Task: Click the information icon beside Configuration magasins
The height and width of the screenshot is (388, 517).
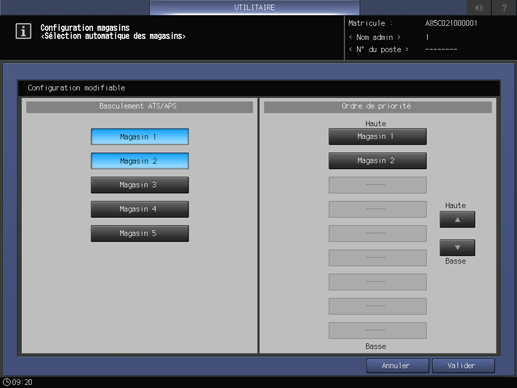Action: click(x=23, y=31)
